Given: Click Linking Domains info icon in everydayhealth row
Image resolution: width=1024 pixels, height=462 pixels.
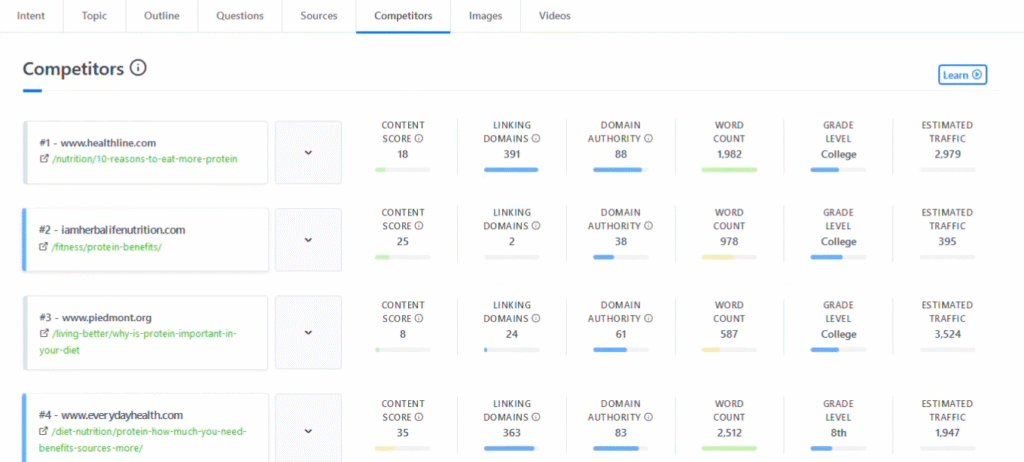Looking at the screenshot, I should [x=536, y=417].
